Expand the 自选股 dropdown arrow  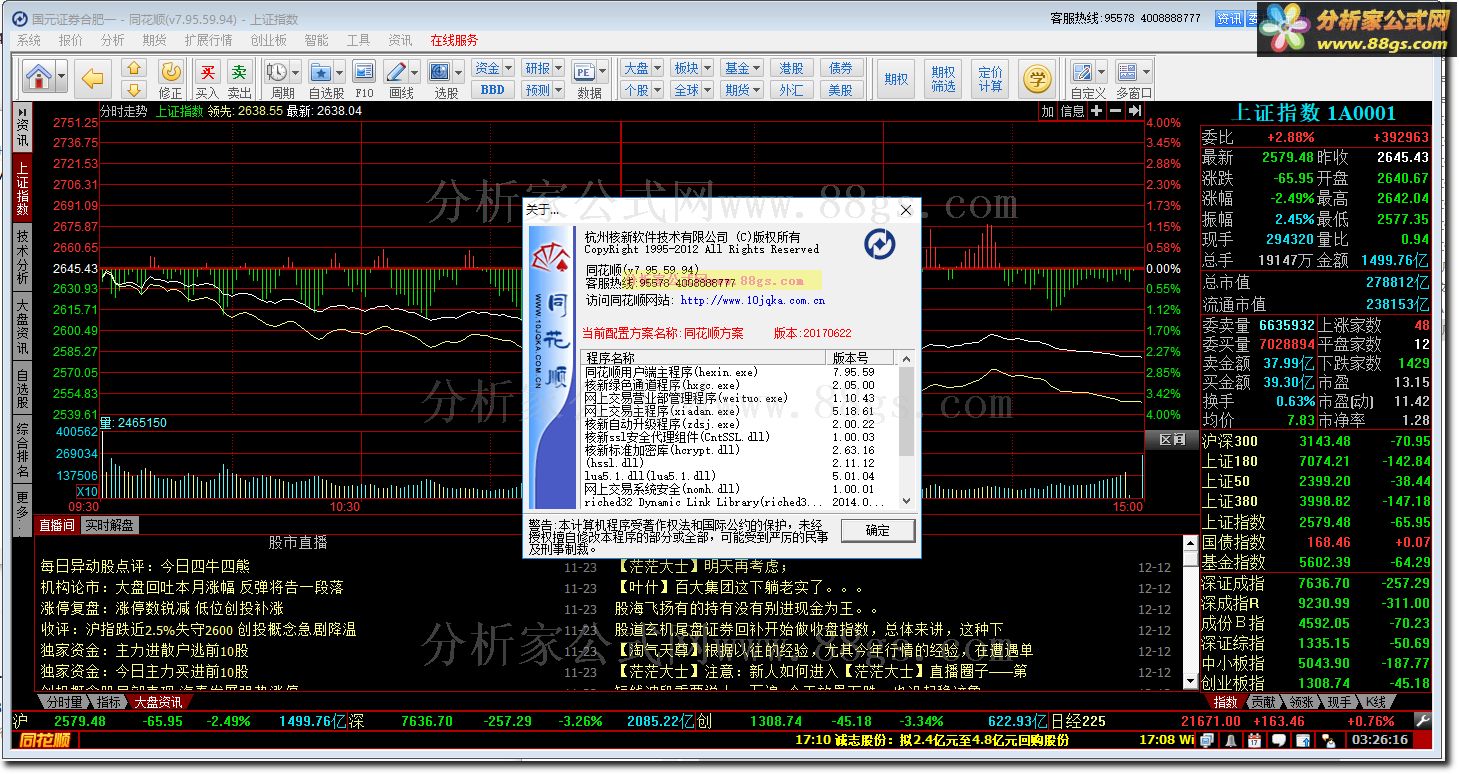340,71
